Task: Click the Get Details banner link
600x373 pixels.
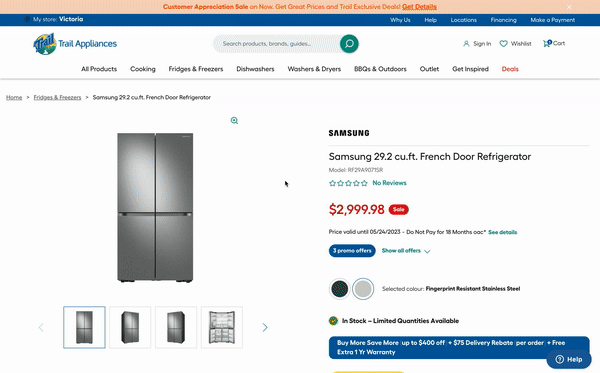Action: 419,7
